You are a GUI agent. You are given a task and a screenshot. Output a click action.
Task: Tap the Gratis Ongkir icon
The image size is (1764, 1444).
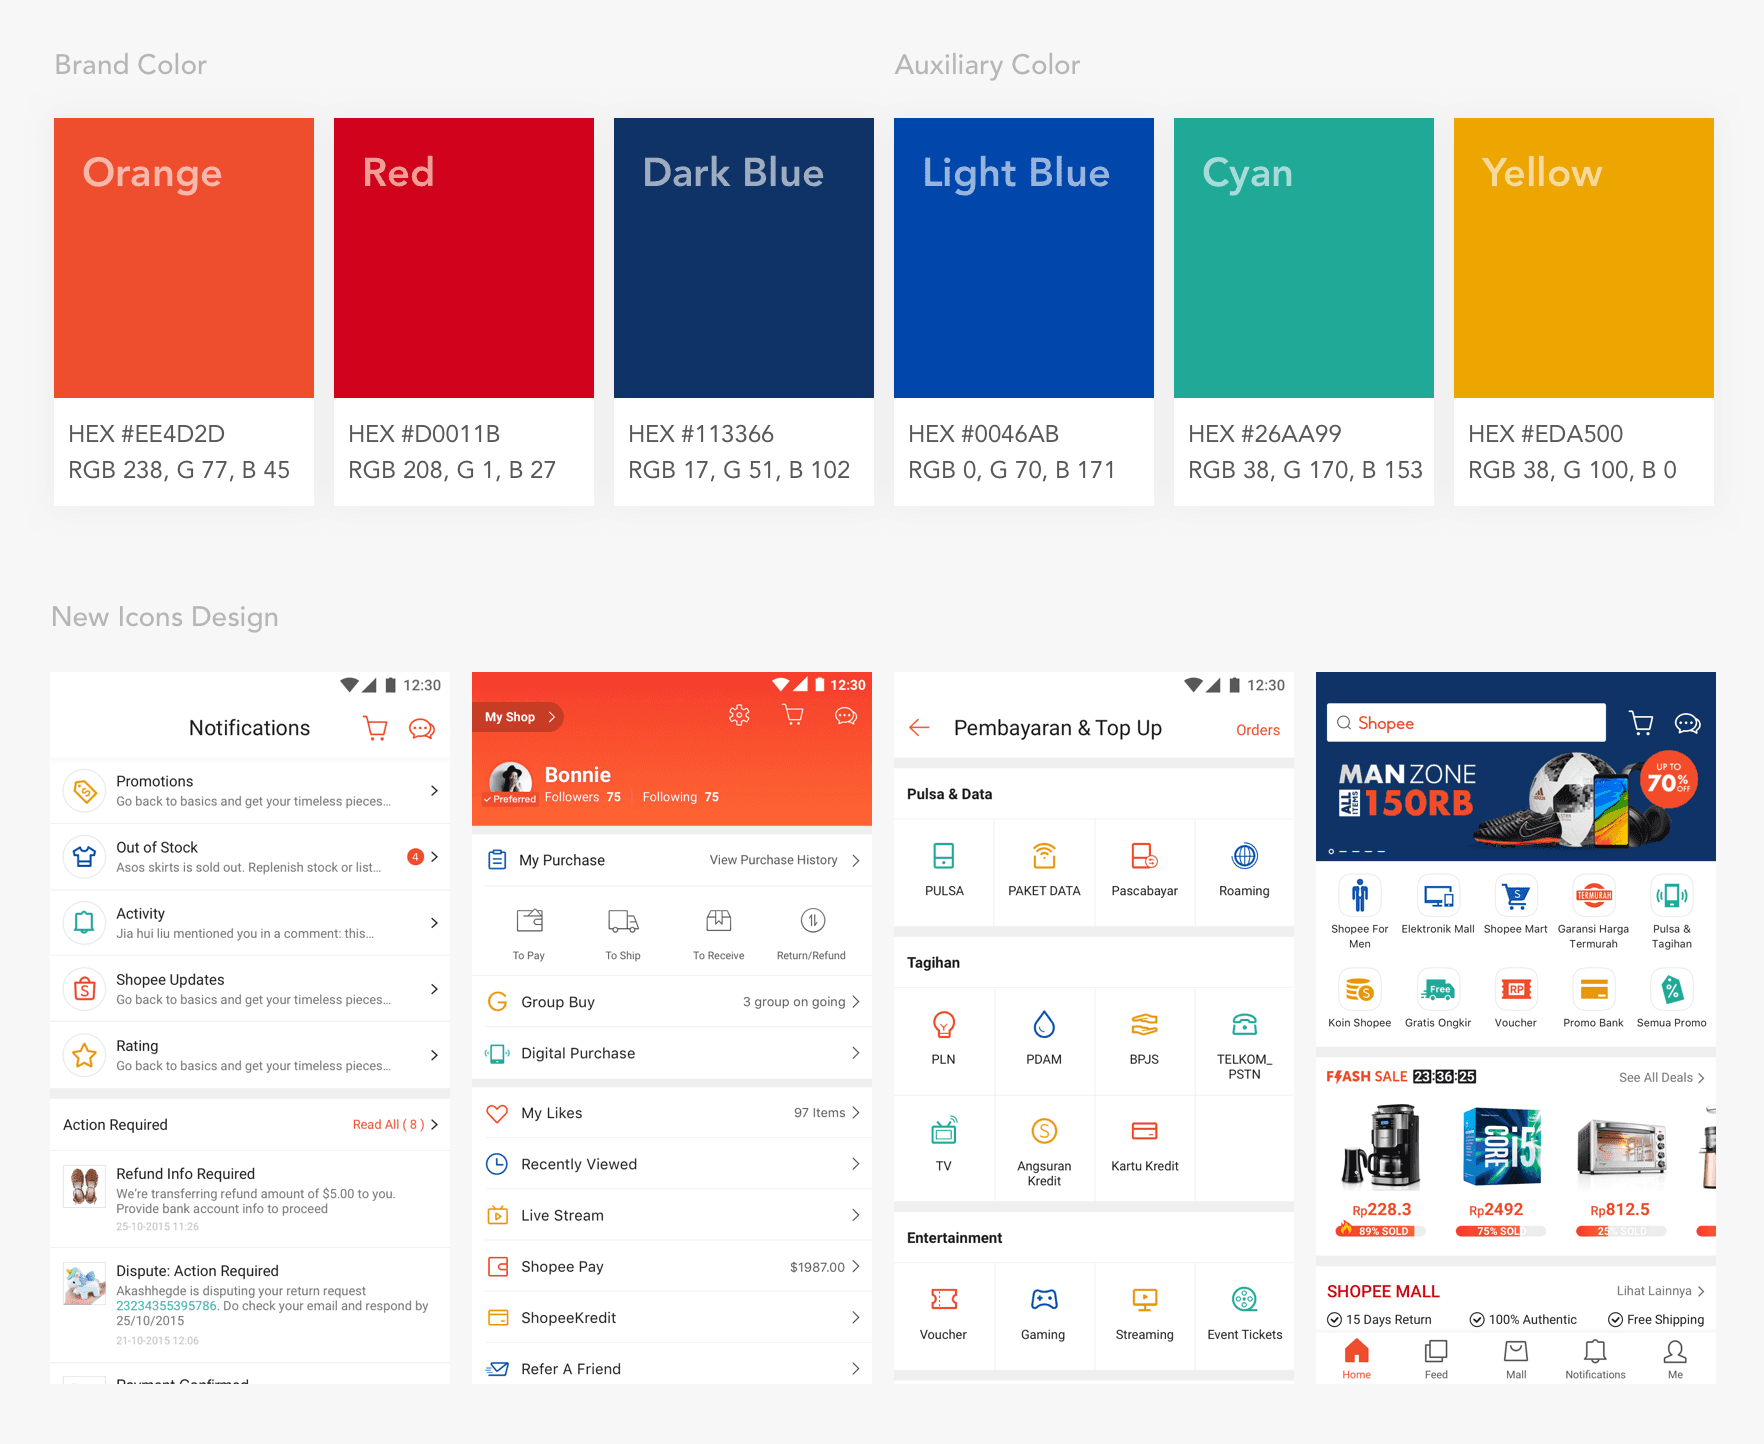point(1437,990)
